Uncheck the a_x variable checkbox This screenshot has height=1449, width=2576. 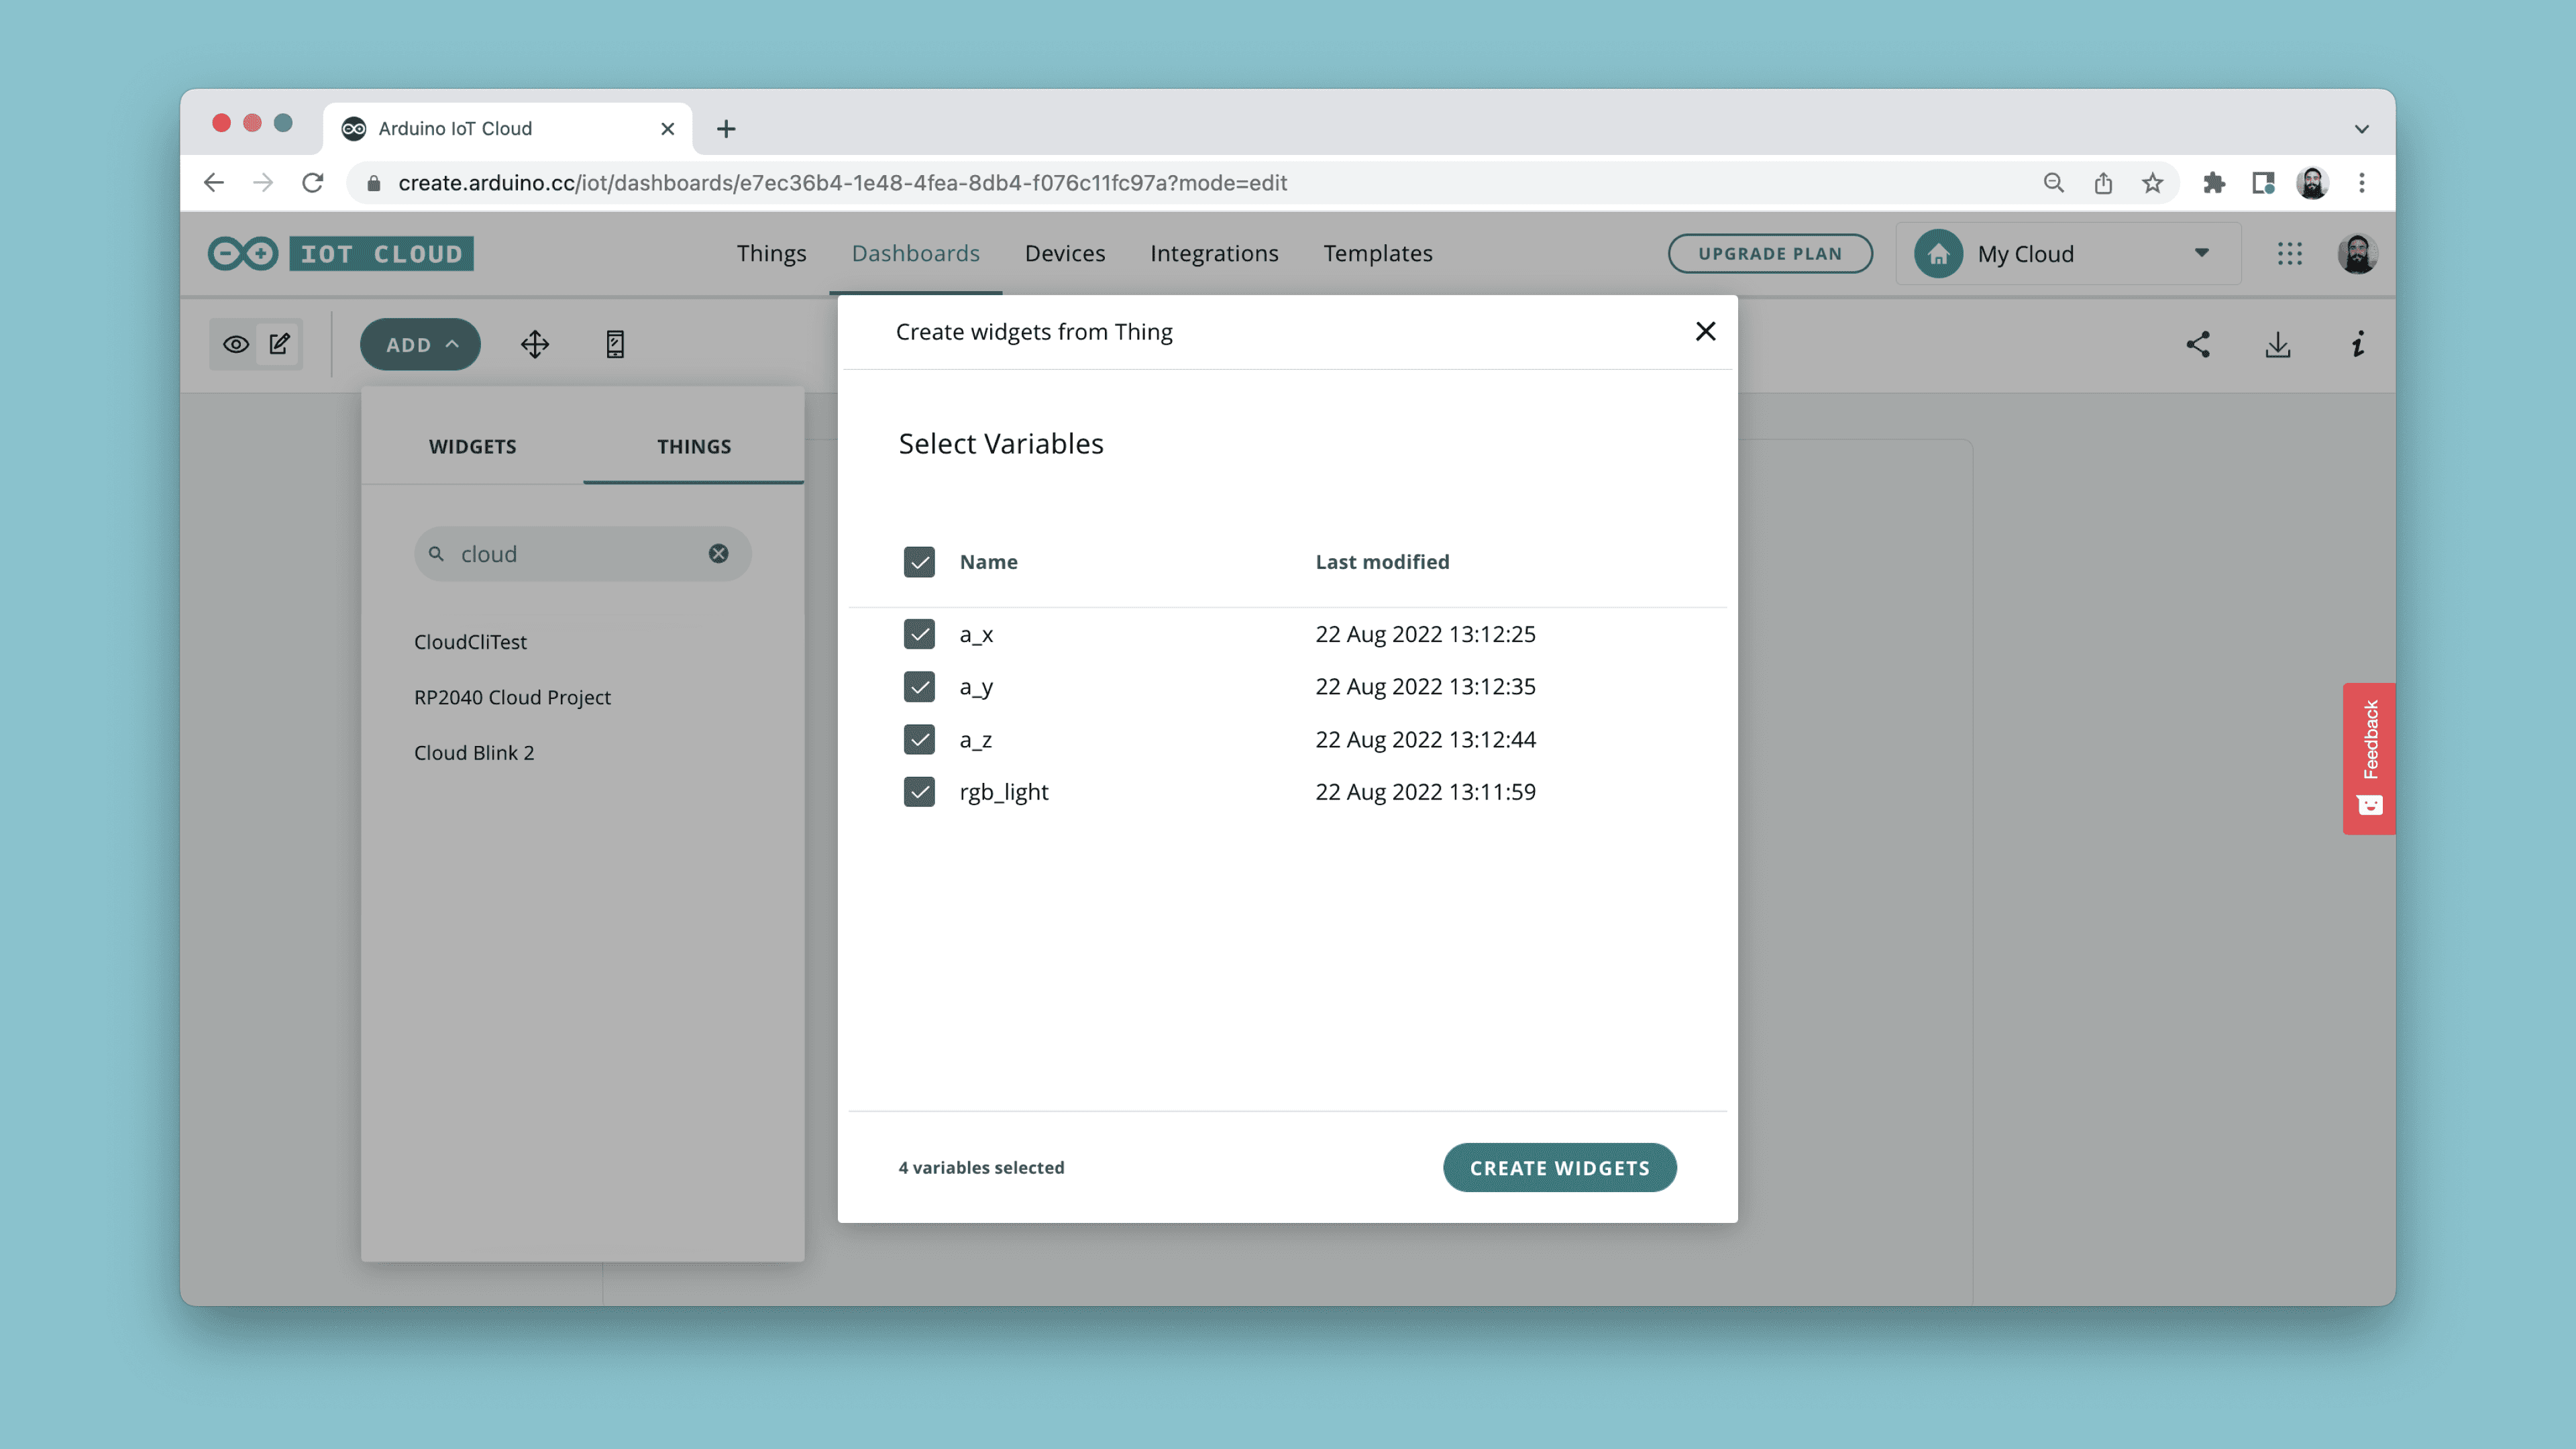(919, 634)
